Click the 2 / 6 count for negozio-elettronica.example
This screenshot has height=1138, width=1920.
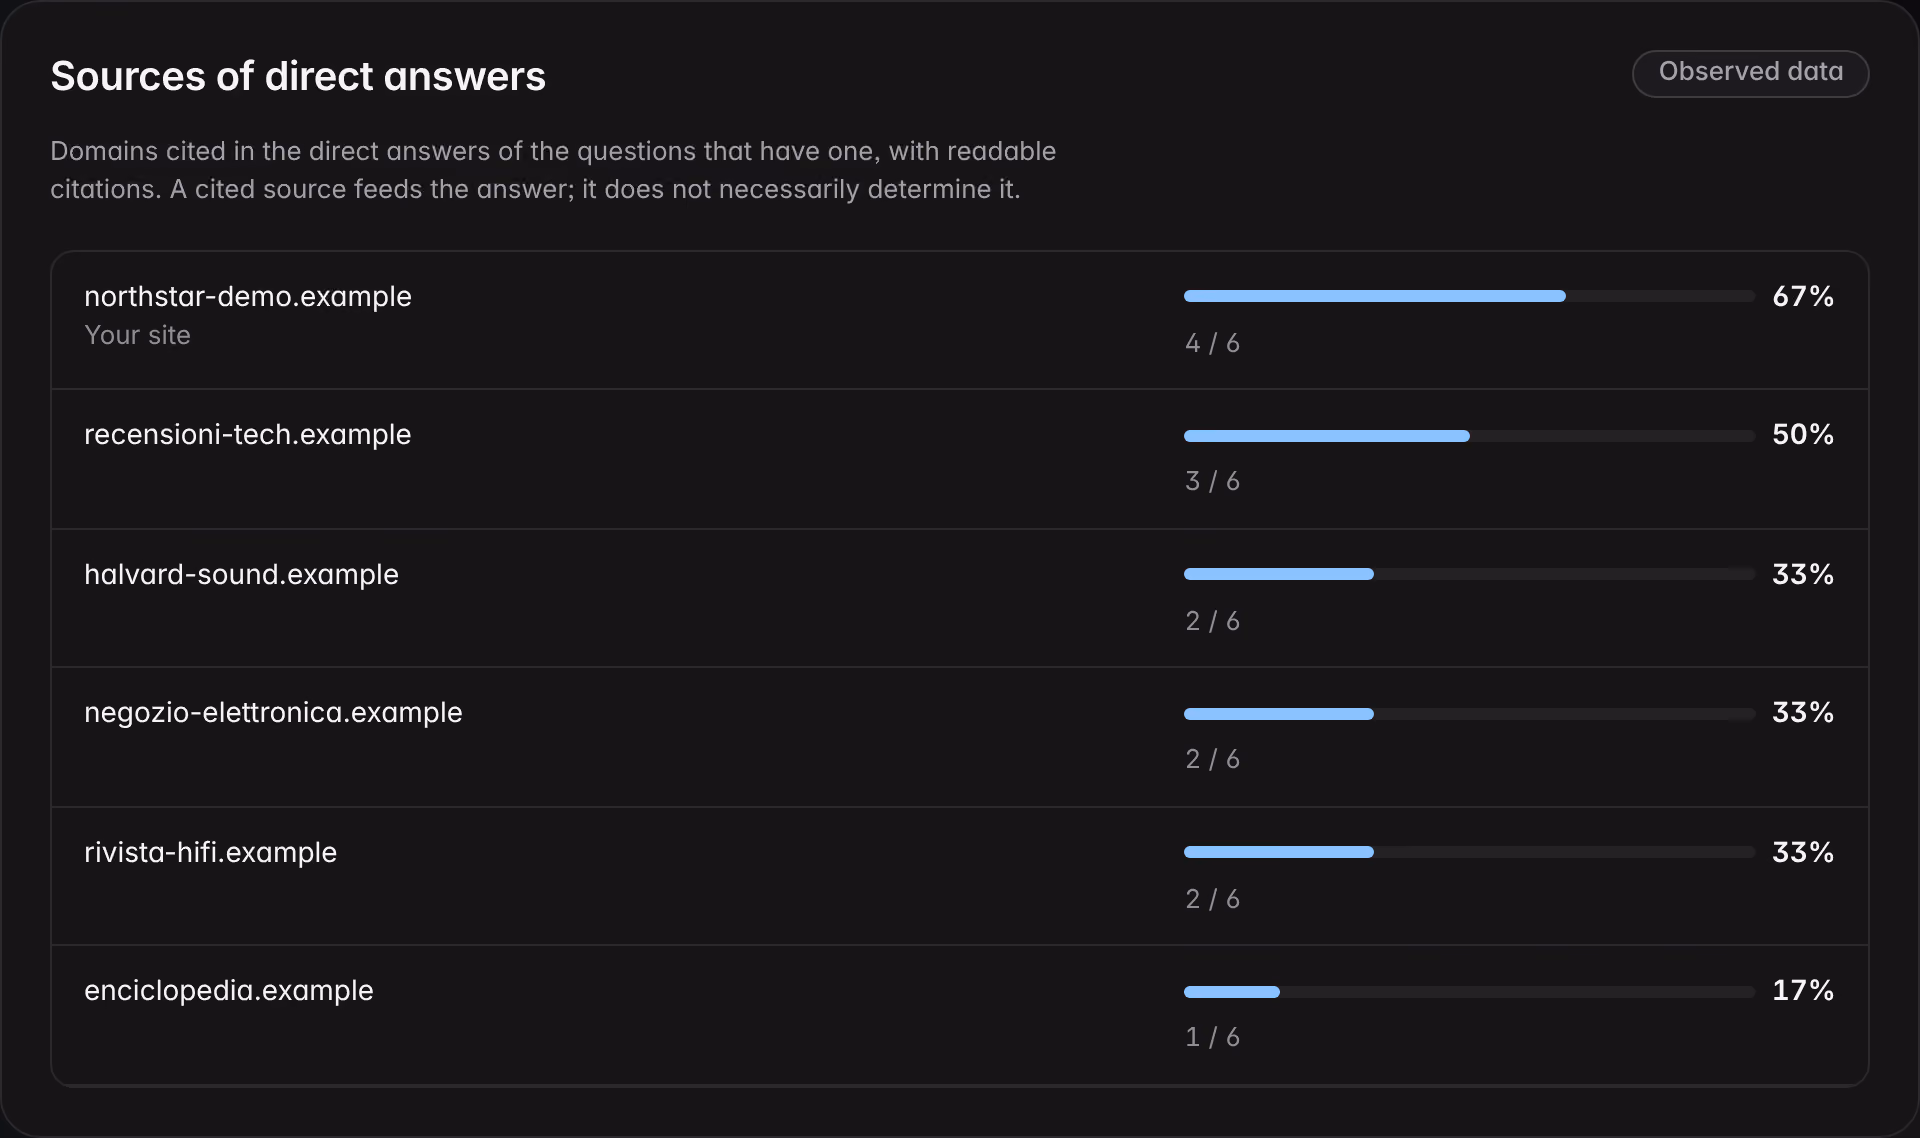1212,759
